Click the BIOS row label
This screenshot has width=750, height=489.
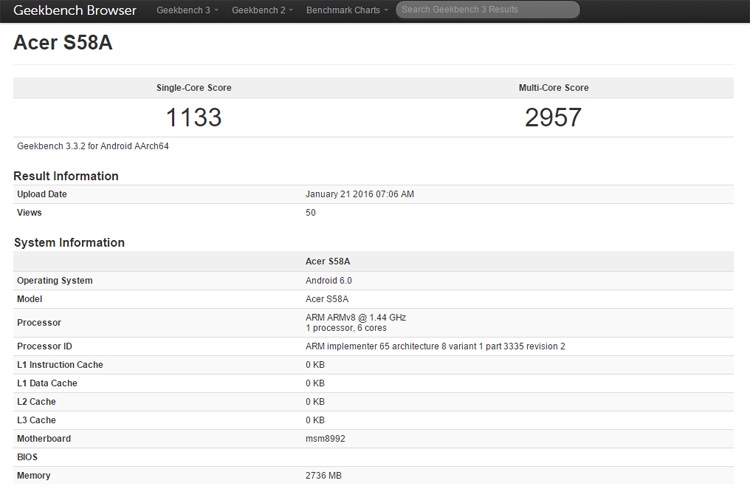(27, 457)
